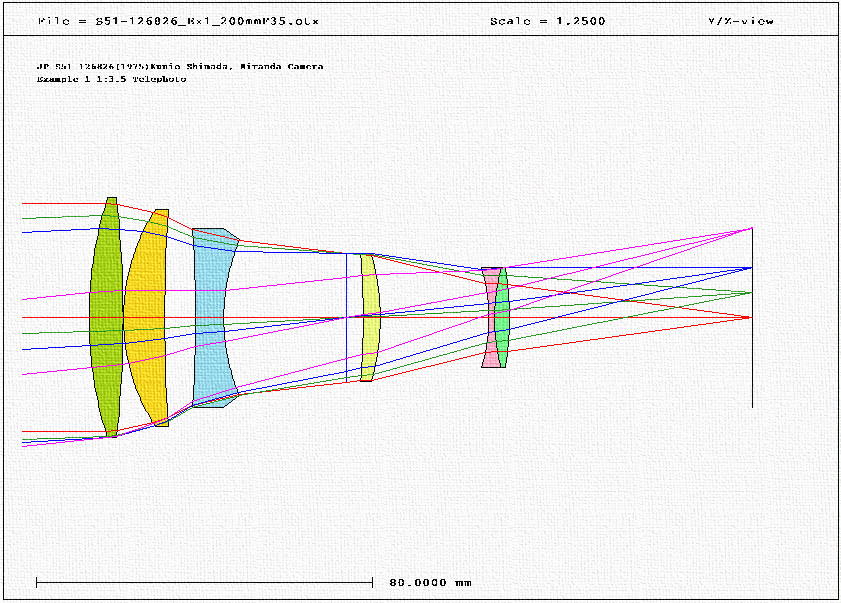Click the patent line 'JP S51-126826(1975)' text
This screenshot has width=841, height=603.
point(93,67)
